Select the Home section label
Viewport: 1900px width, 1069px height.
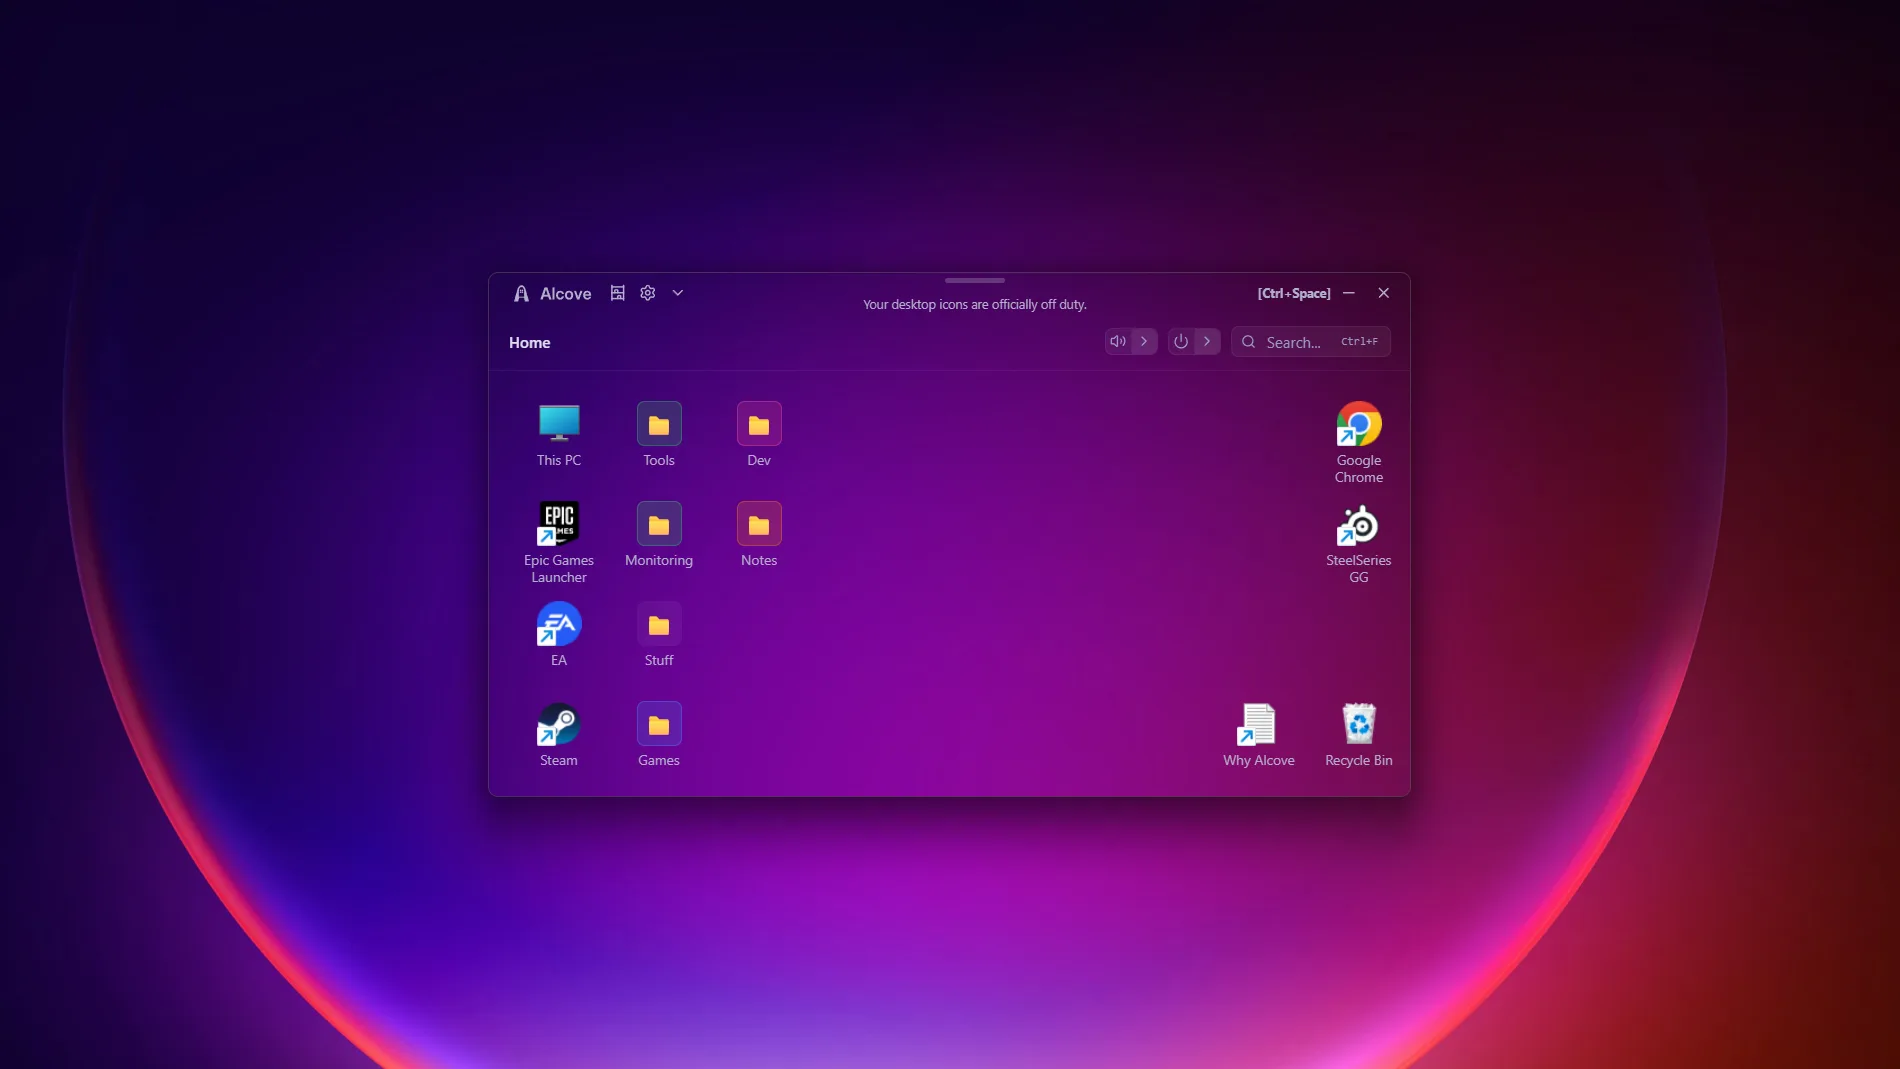(x=530, y=342)
